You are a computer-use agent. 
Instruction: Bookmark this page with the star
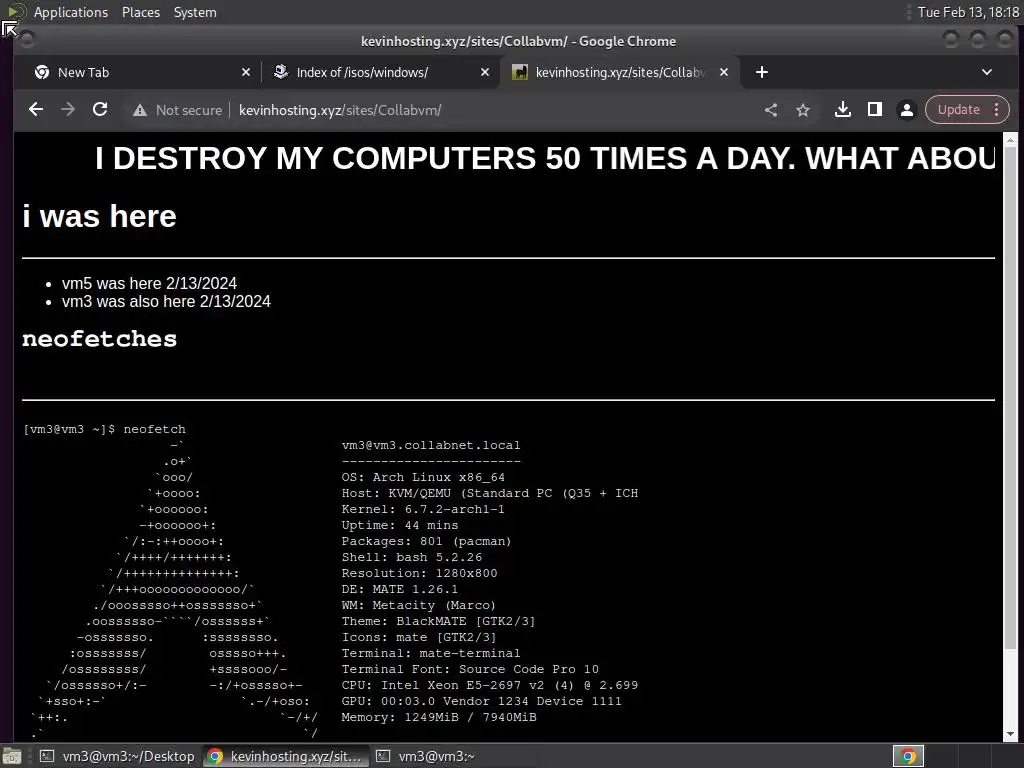[803, 110]
